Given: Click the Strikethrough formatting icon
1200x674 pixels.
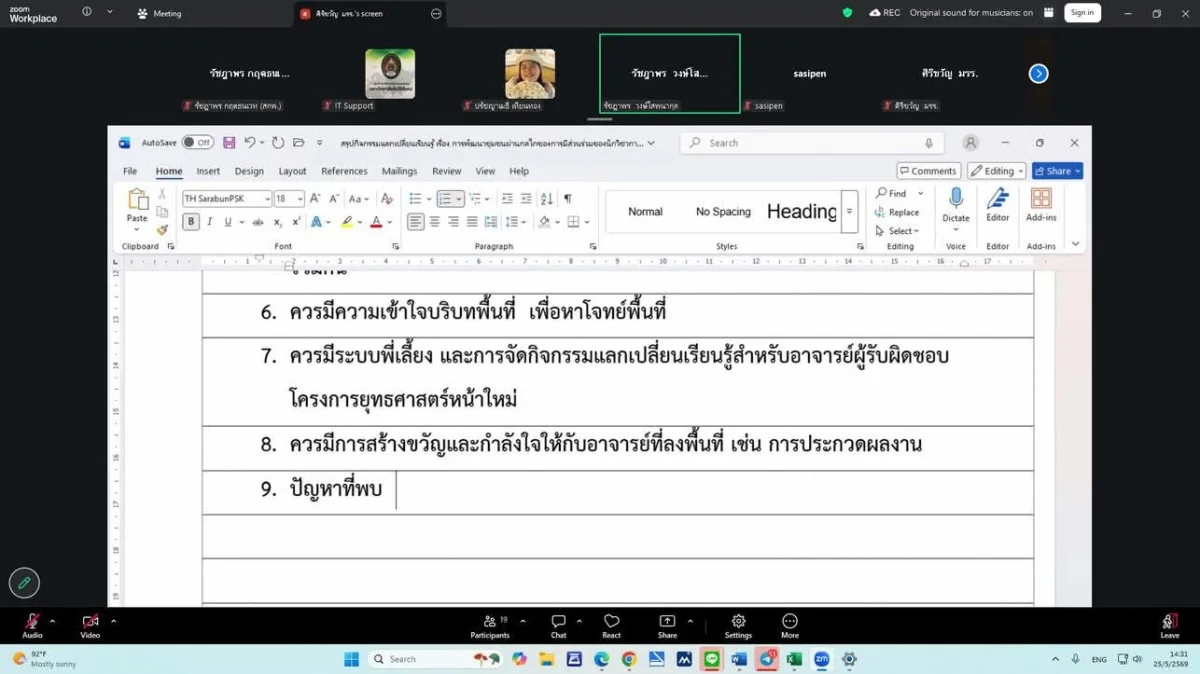Looking at the screenshot, I should (x=258, y=222).
